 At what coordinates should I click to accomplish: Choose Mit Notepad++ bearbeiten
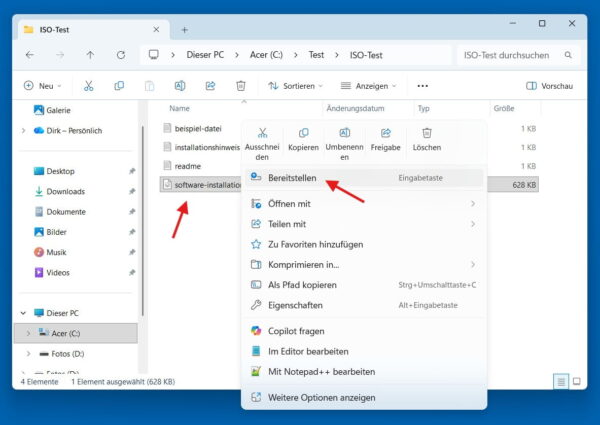(364, 371)
